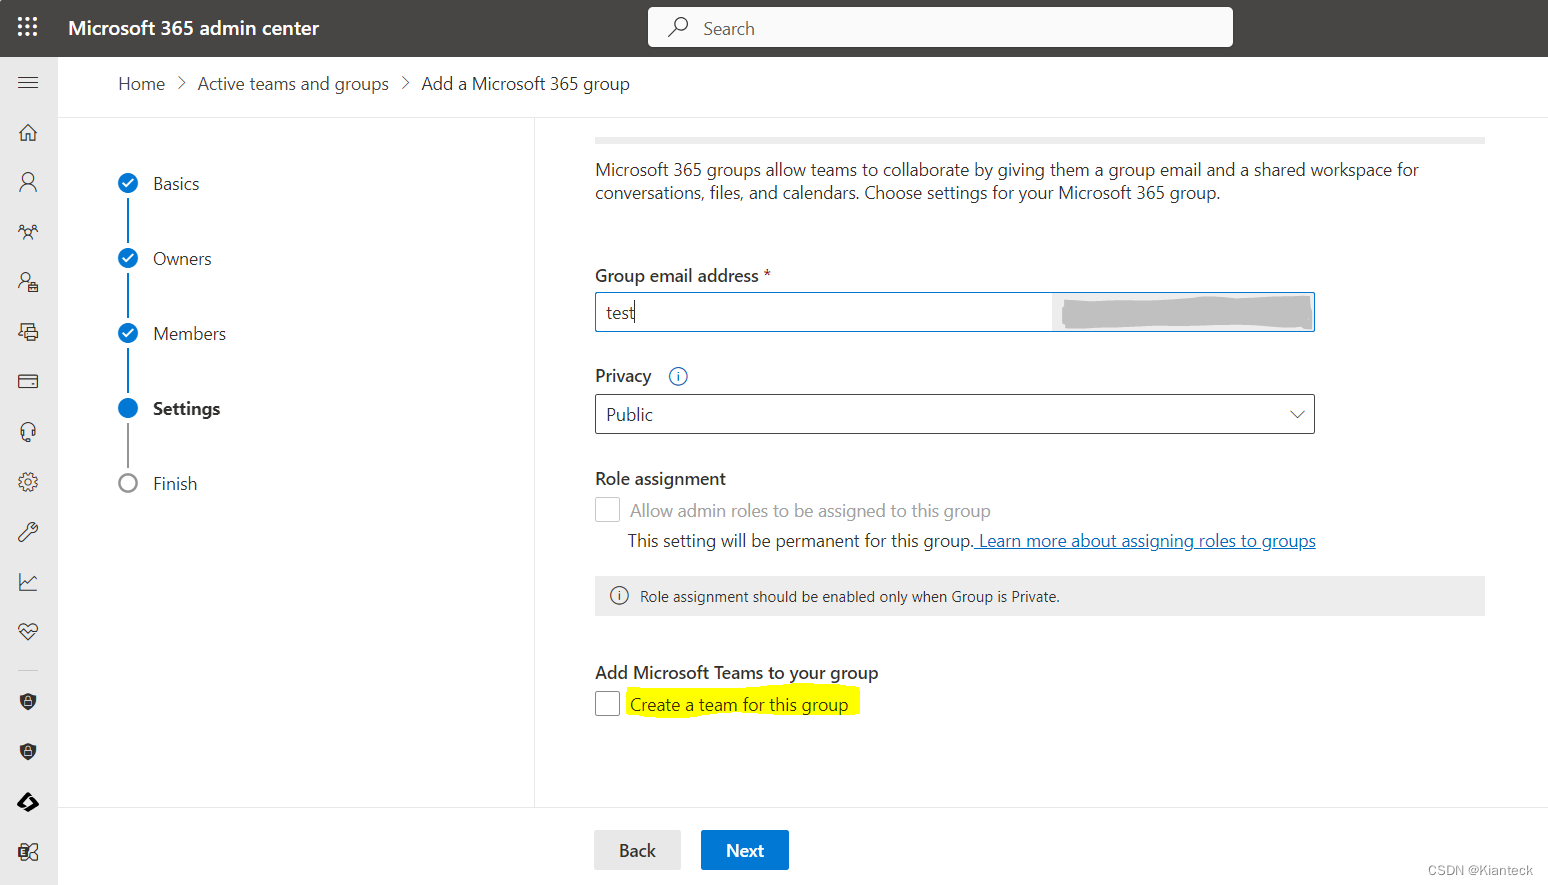
Task: Open the app launcher waffle icon
Action: click(28, 27)
